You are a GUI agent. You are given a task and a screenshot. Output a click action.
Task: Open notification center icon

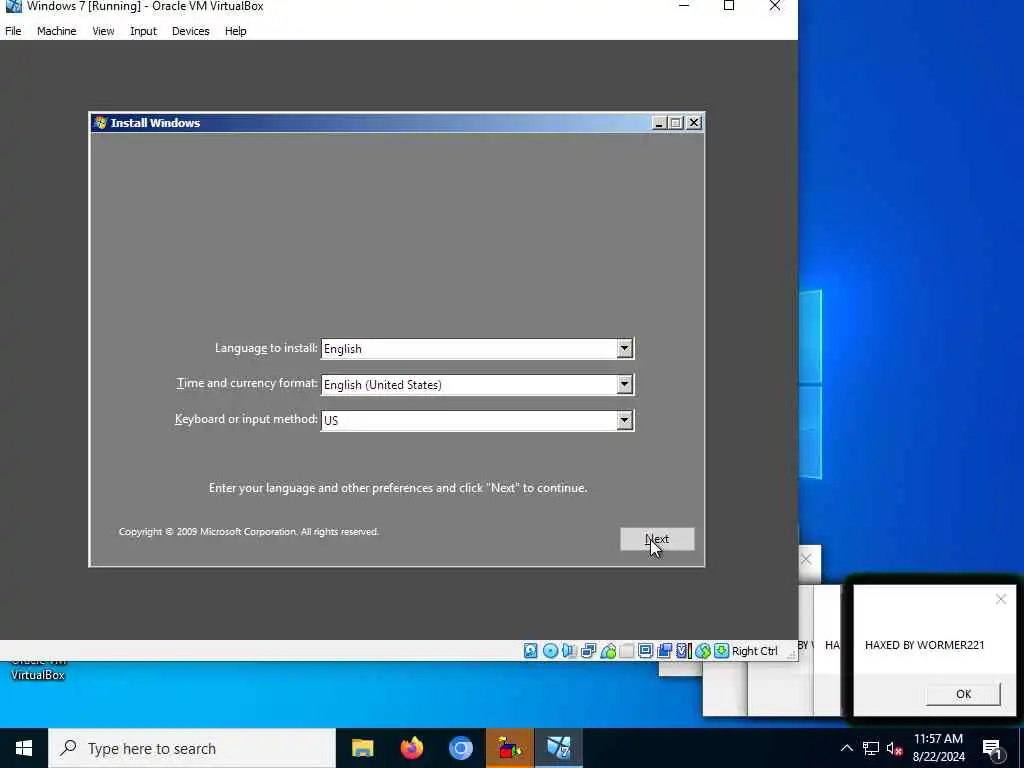(992, 748)
